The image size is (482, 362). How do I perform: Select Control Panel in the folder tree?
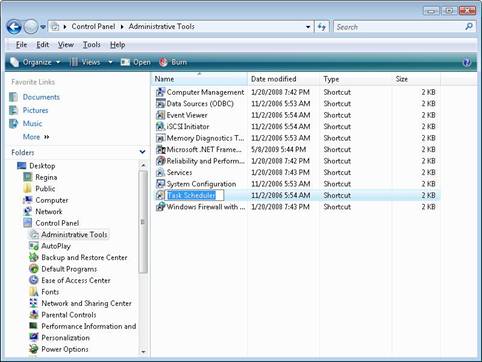(x=57, y=223)
